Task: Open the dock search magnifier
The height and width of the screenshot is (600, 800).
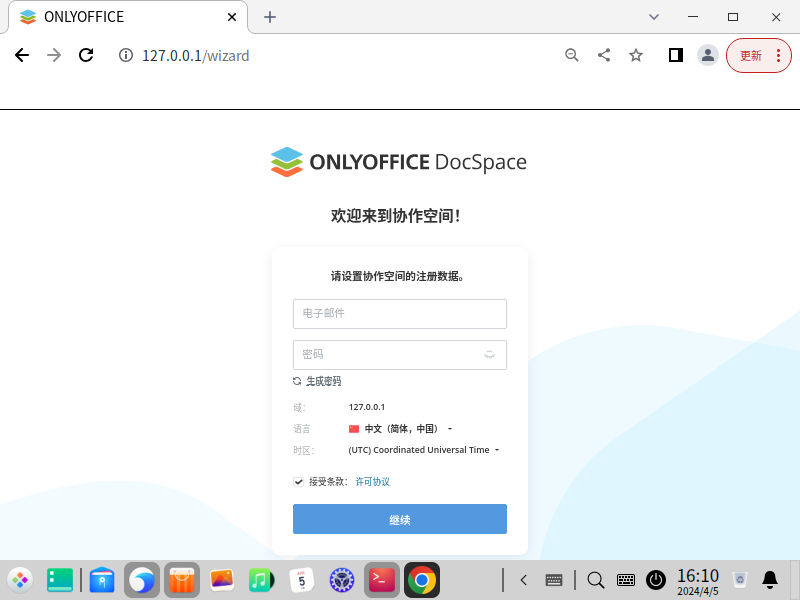Action: (595, 580)
